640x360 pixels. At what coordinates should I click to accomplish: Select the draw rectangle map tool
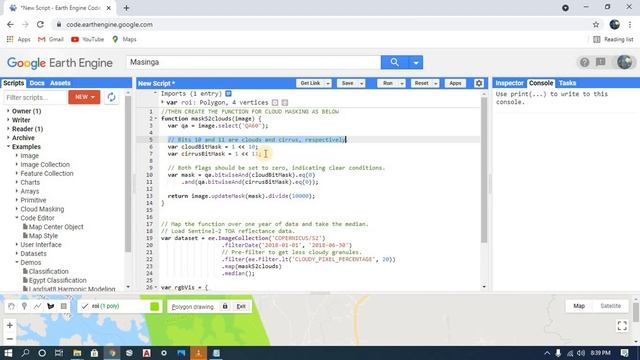tap(64, 306)
